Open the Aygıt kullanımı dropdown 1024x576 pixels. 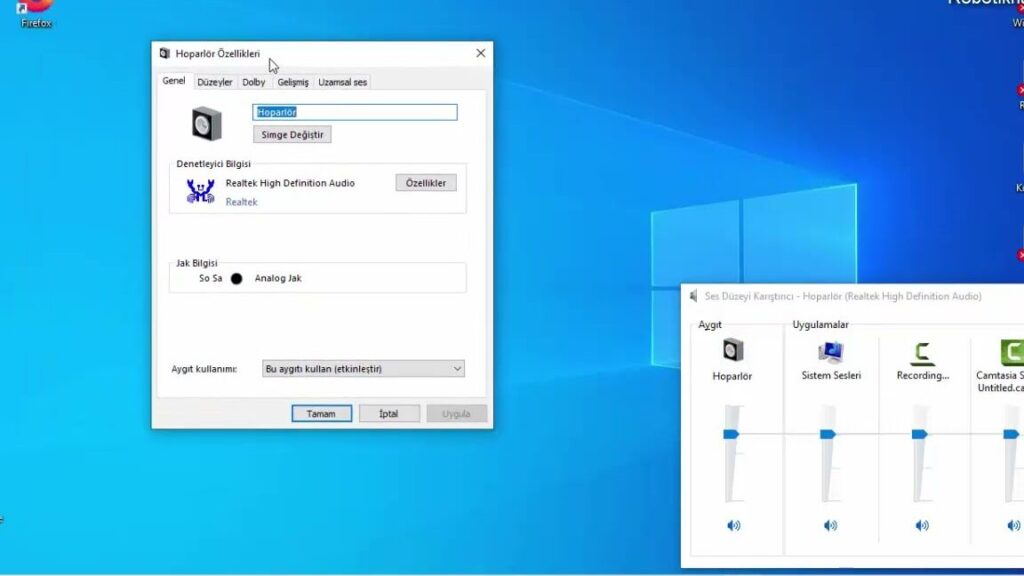point(363,369)
